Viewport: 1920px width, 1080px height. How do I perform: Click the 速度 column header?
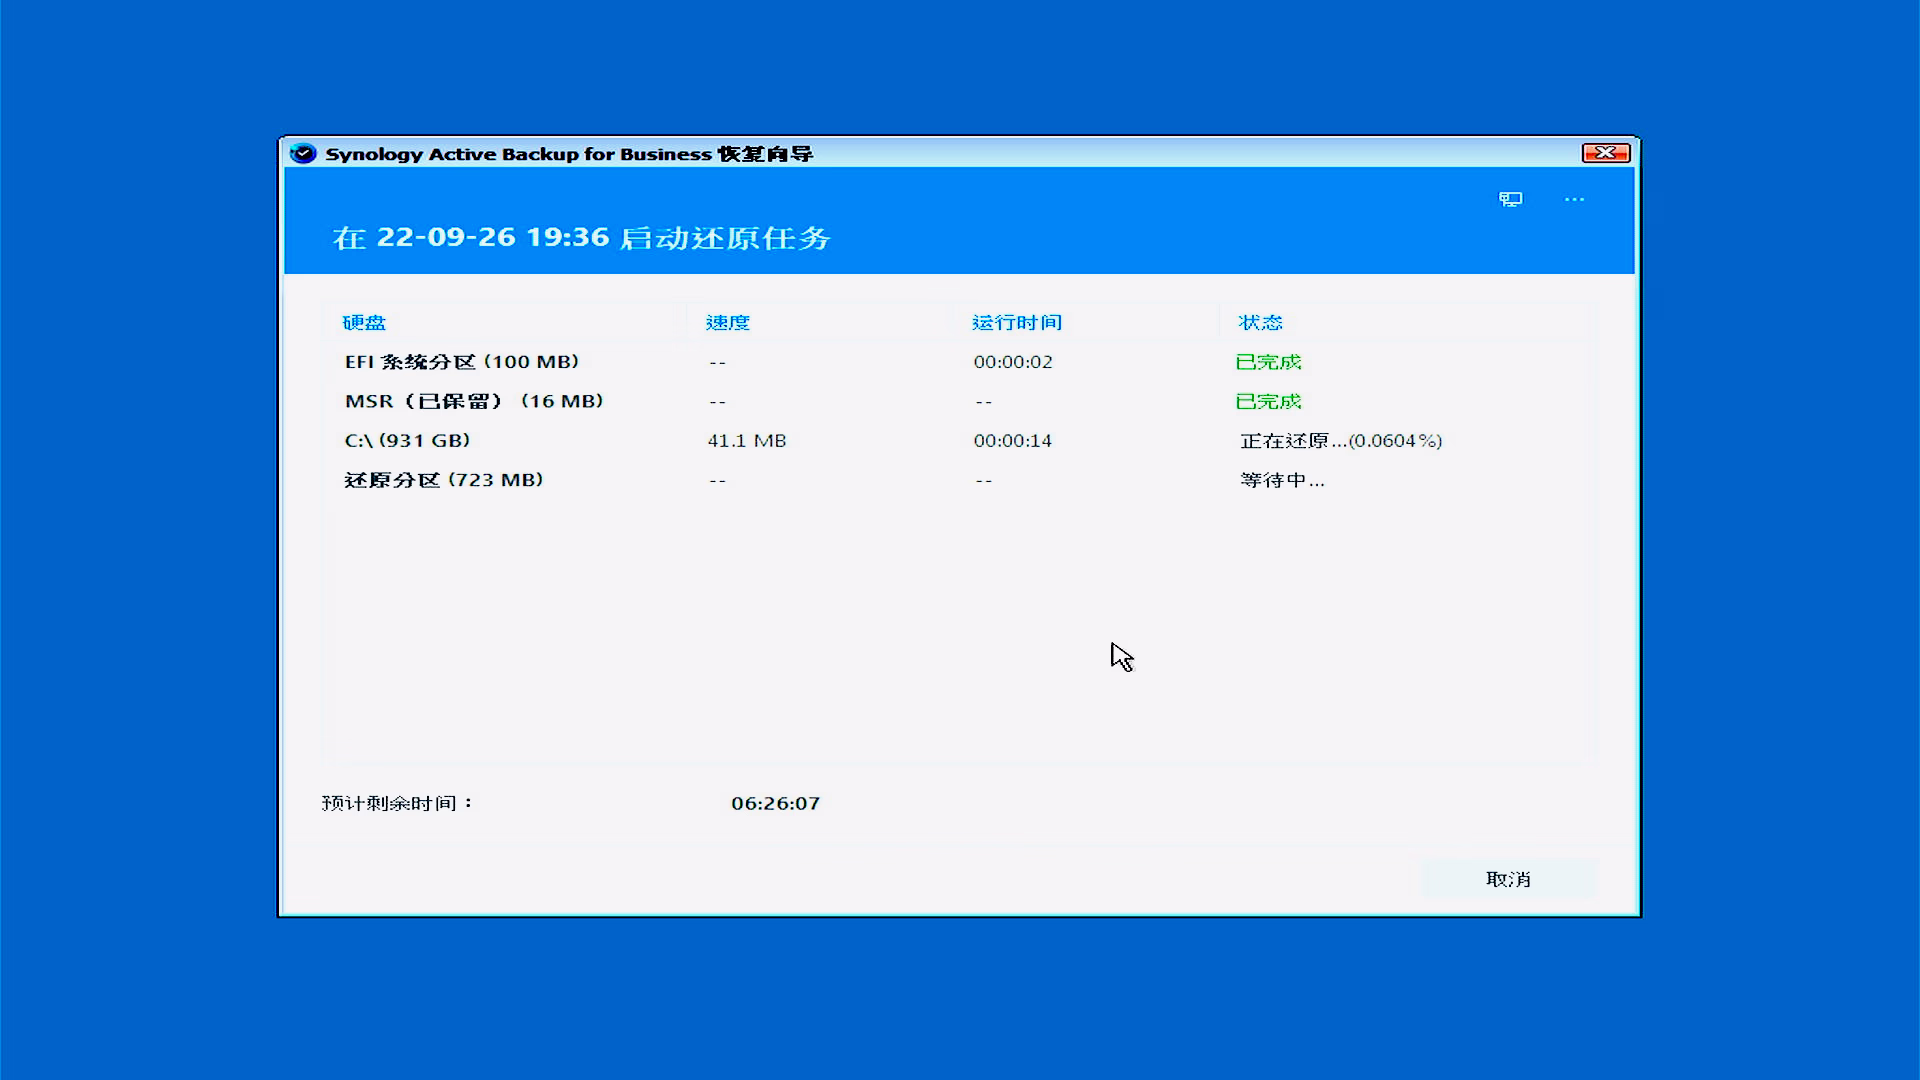[727, 322]
